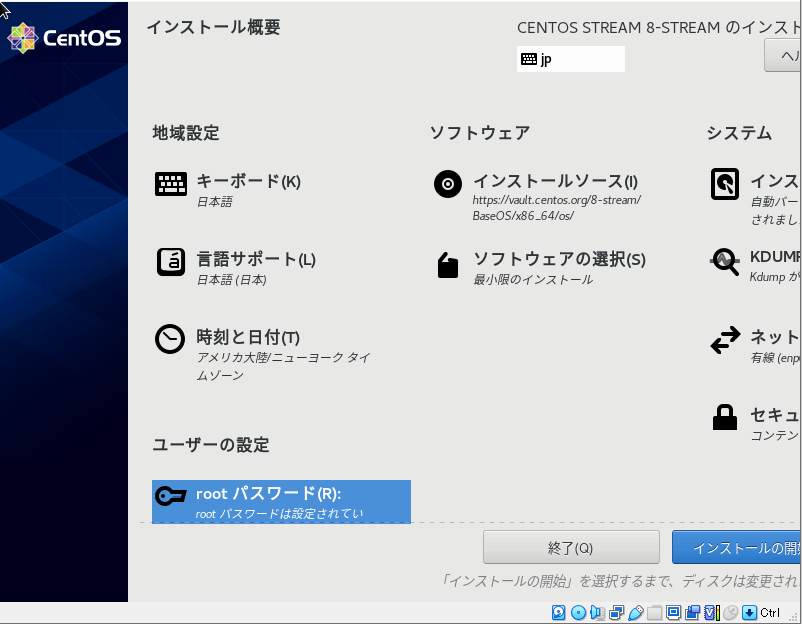Click the hard disk installation destination icon

(x=725, y=184)
